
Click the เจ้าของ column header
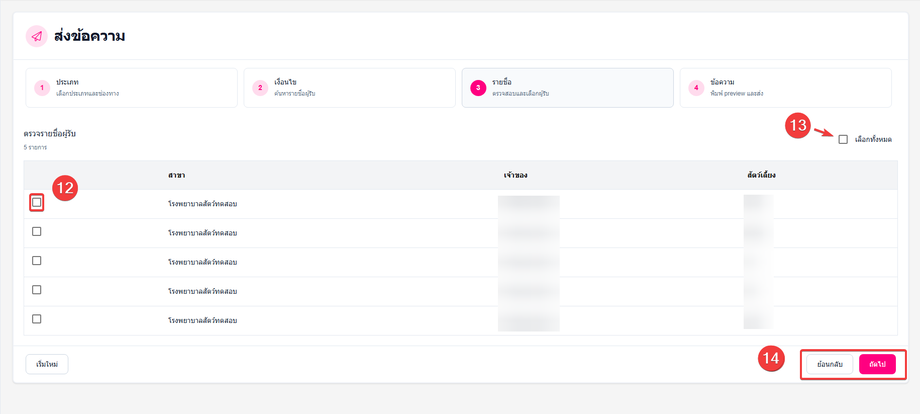pos(515,175)
